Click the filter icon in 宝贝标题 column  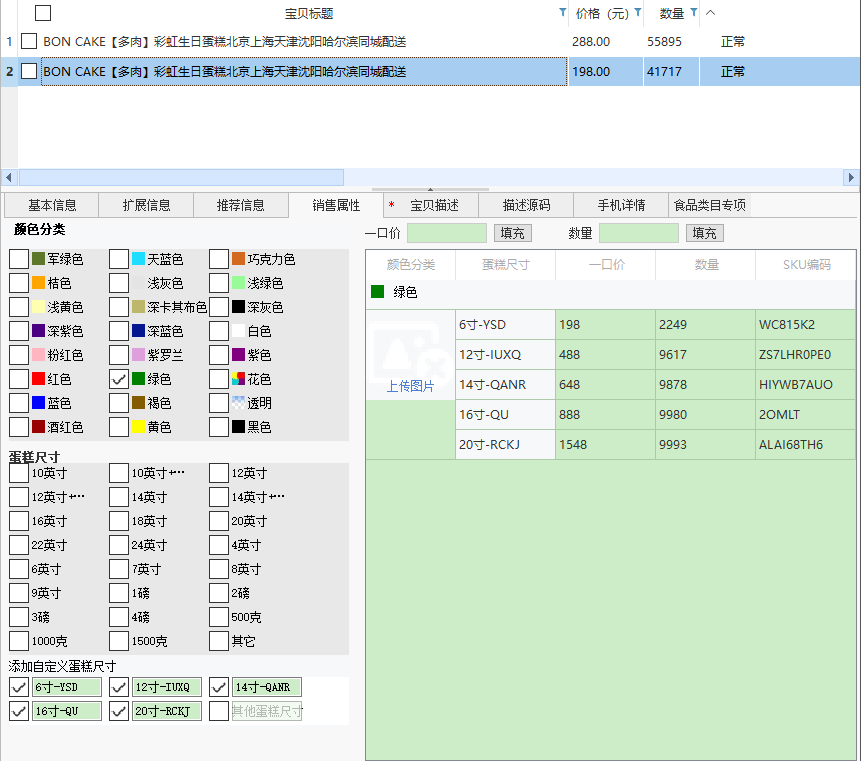pos(561,13)
